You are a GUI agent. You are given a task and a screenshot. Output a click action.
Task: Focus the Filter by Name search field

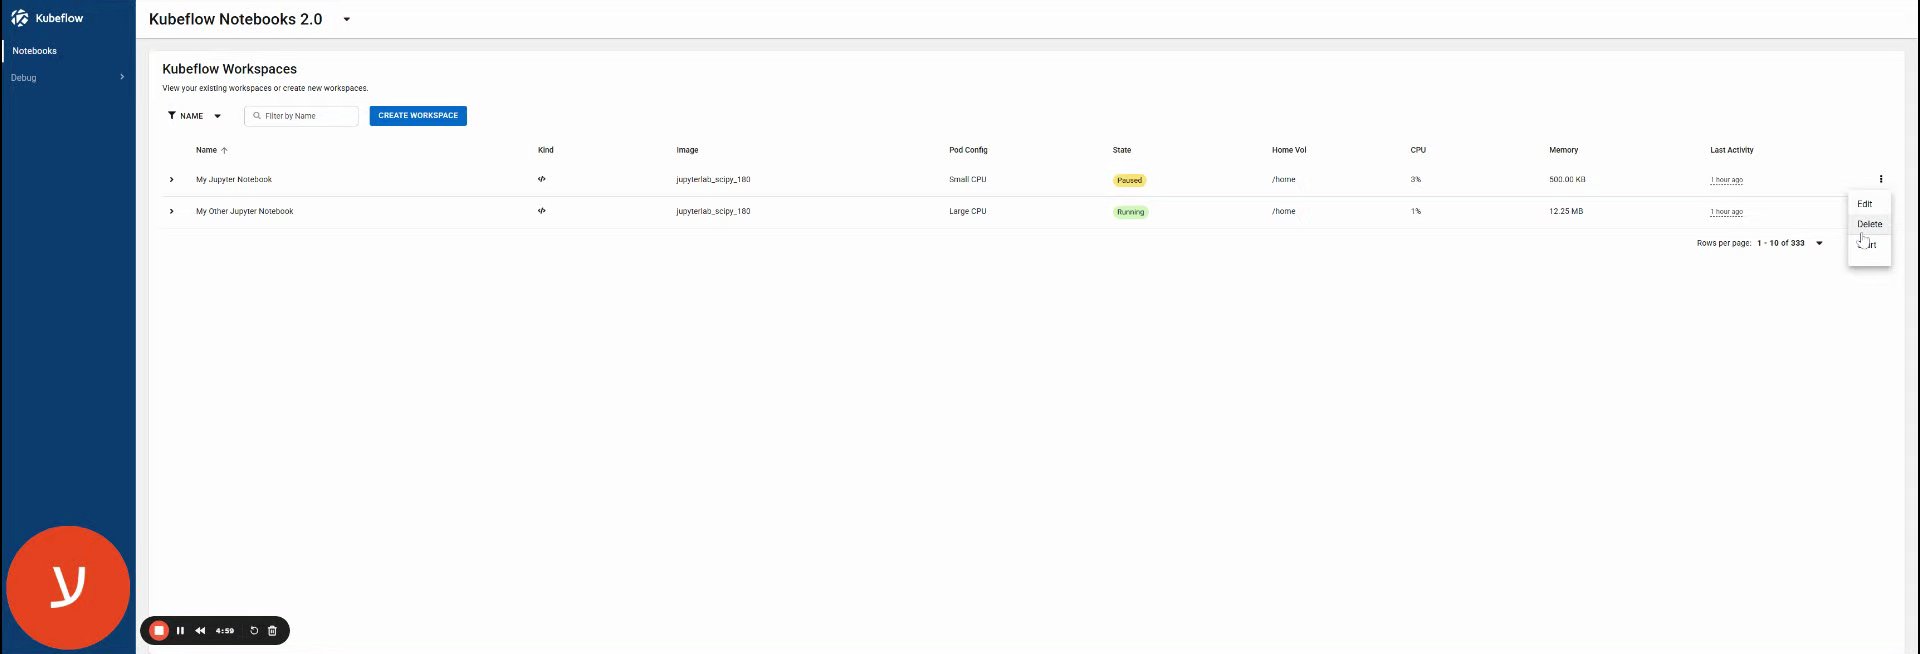point(301,116)
